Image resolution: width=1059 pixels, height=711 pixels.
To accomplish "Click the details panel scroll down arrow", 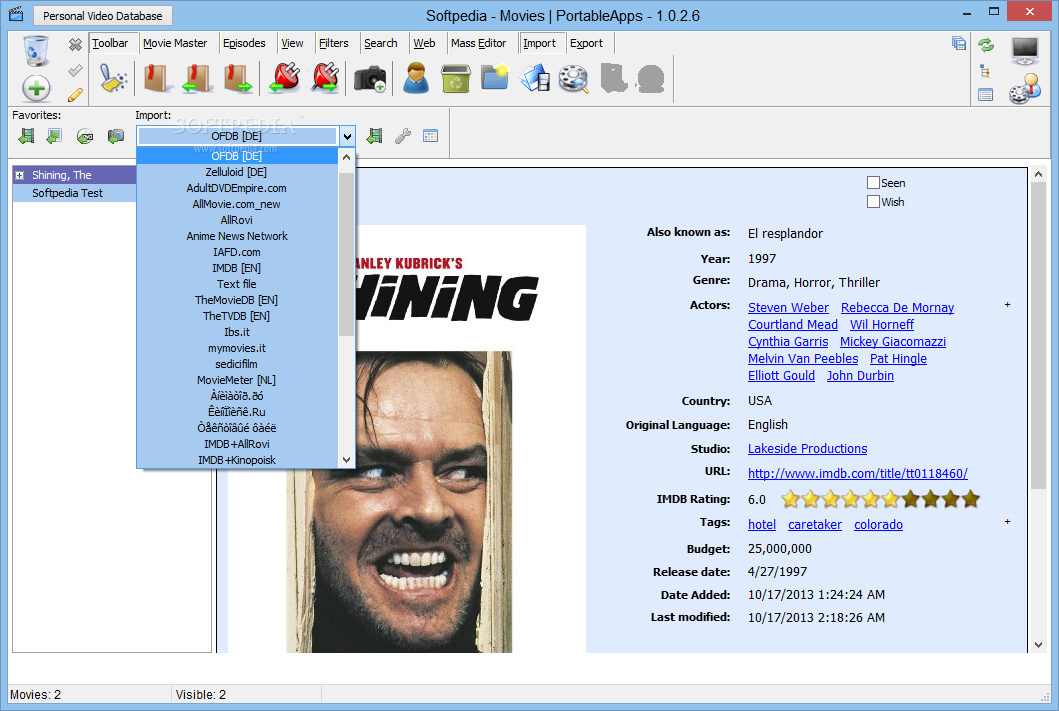I will [1038, 645].
